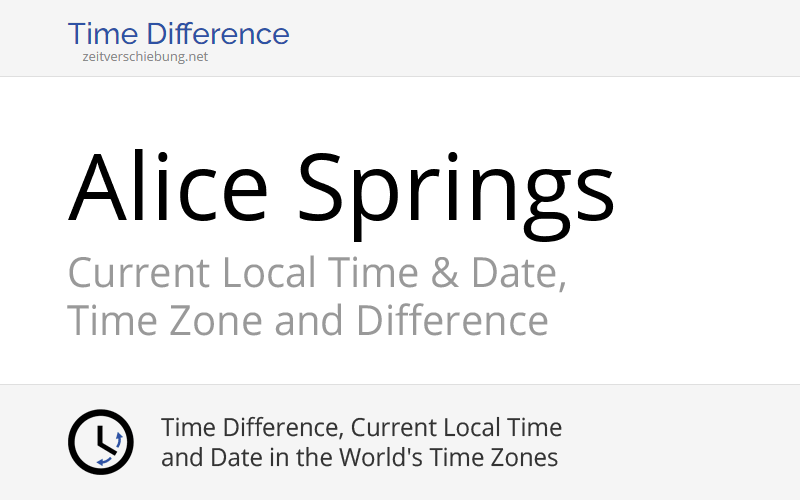Click "Current Local Time" in the footer text
The height and width of the screenshot is (500, 800).
point(455,428)
